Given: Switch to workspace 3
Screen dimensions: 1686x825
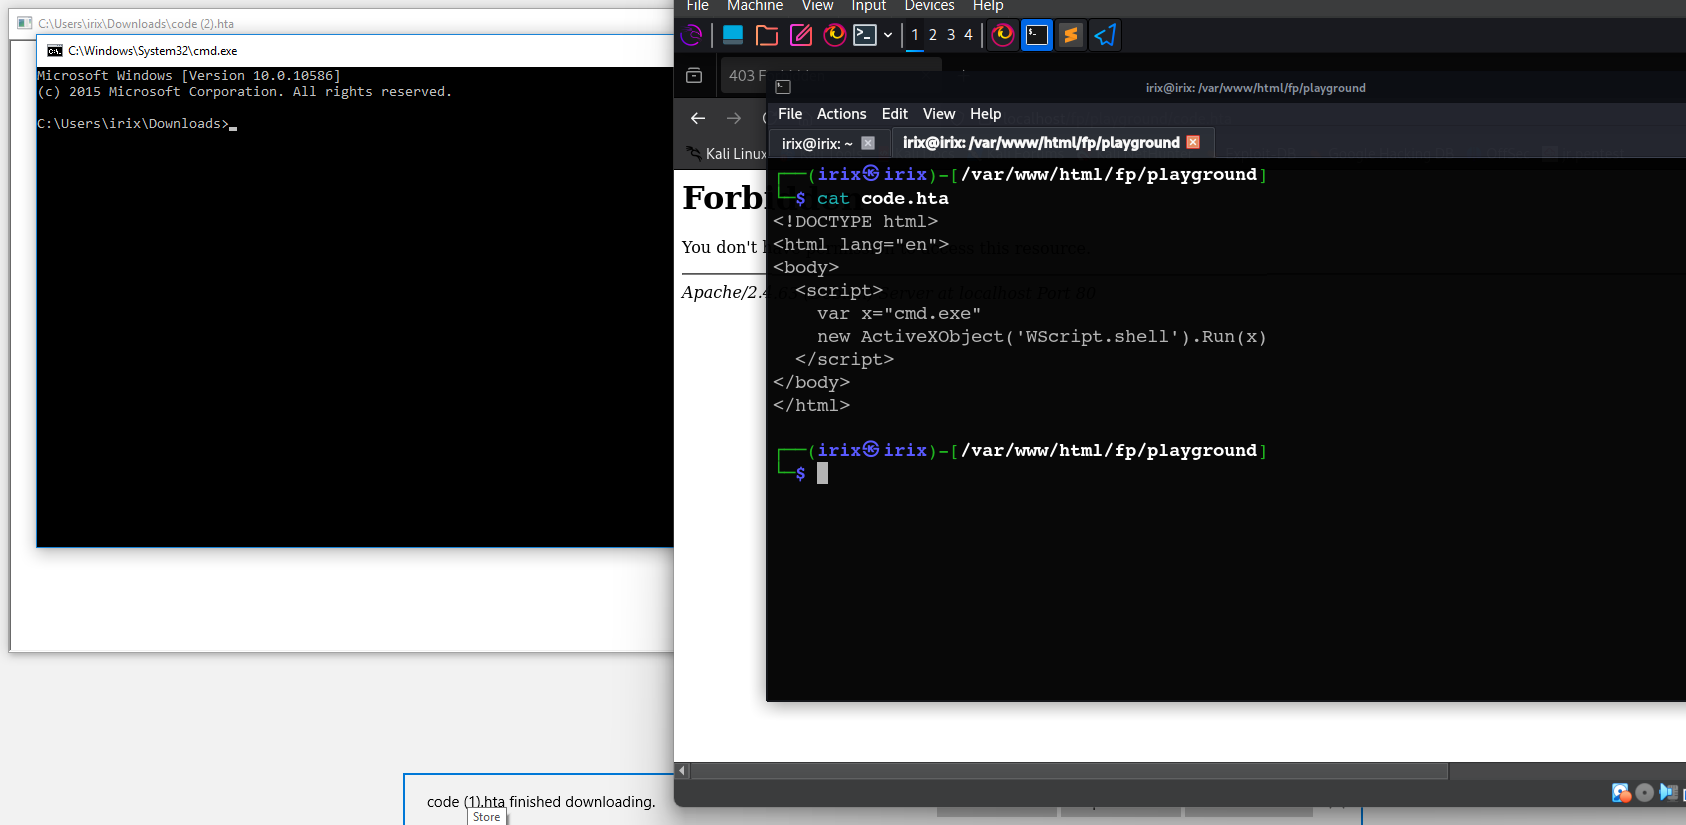Looking at the screenshot, I should click(951, 35).
